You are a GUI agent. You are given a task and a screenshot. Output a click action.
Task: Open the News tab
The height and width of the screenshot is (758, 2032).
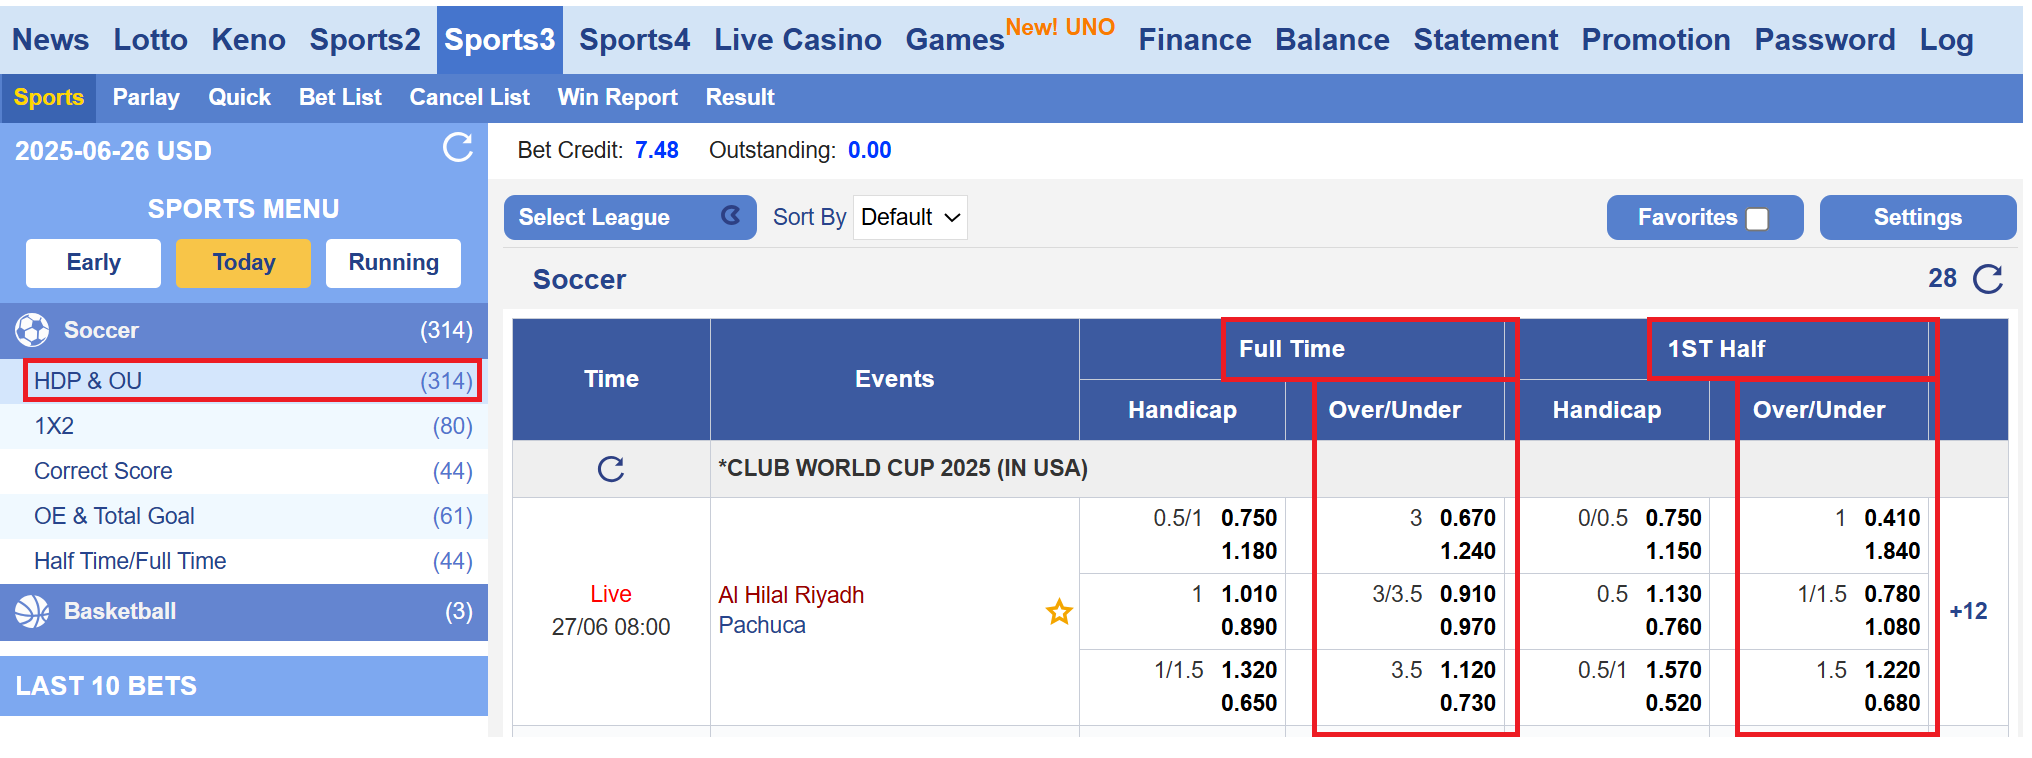(50, 40)
